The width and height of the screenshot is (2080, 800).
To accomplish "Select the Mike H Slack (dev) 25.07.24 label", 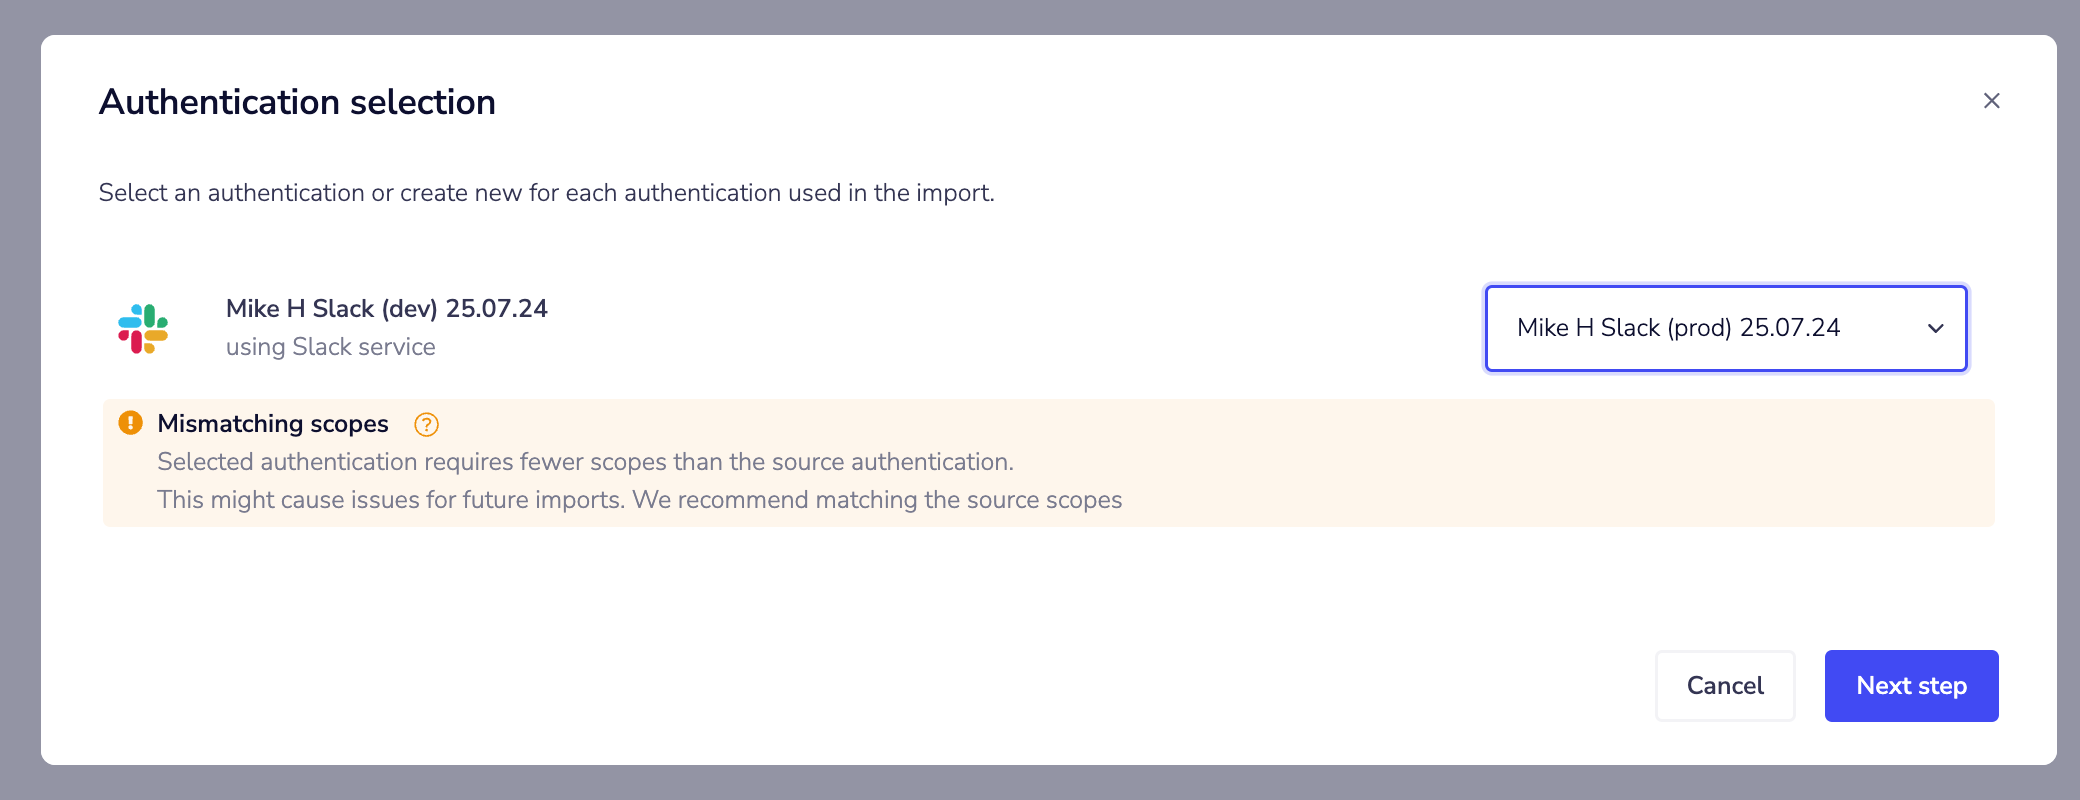I will click(386, 308).
